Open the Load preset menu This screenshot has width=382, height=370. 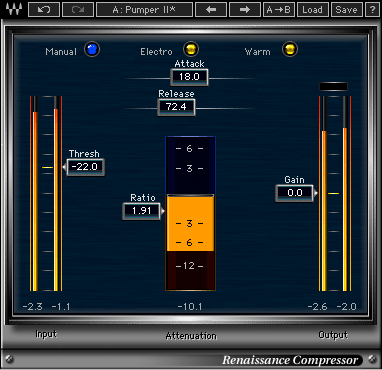[x=312, y=10]
